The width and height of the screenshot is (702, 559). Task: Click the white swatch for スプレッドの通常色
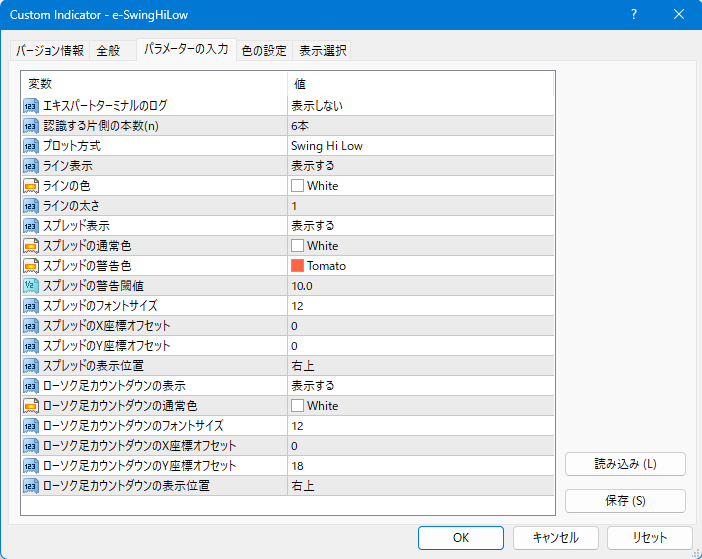click(x=297, y=246)
